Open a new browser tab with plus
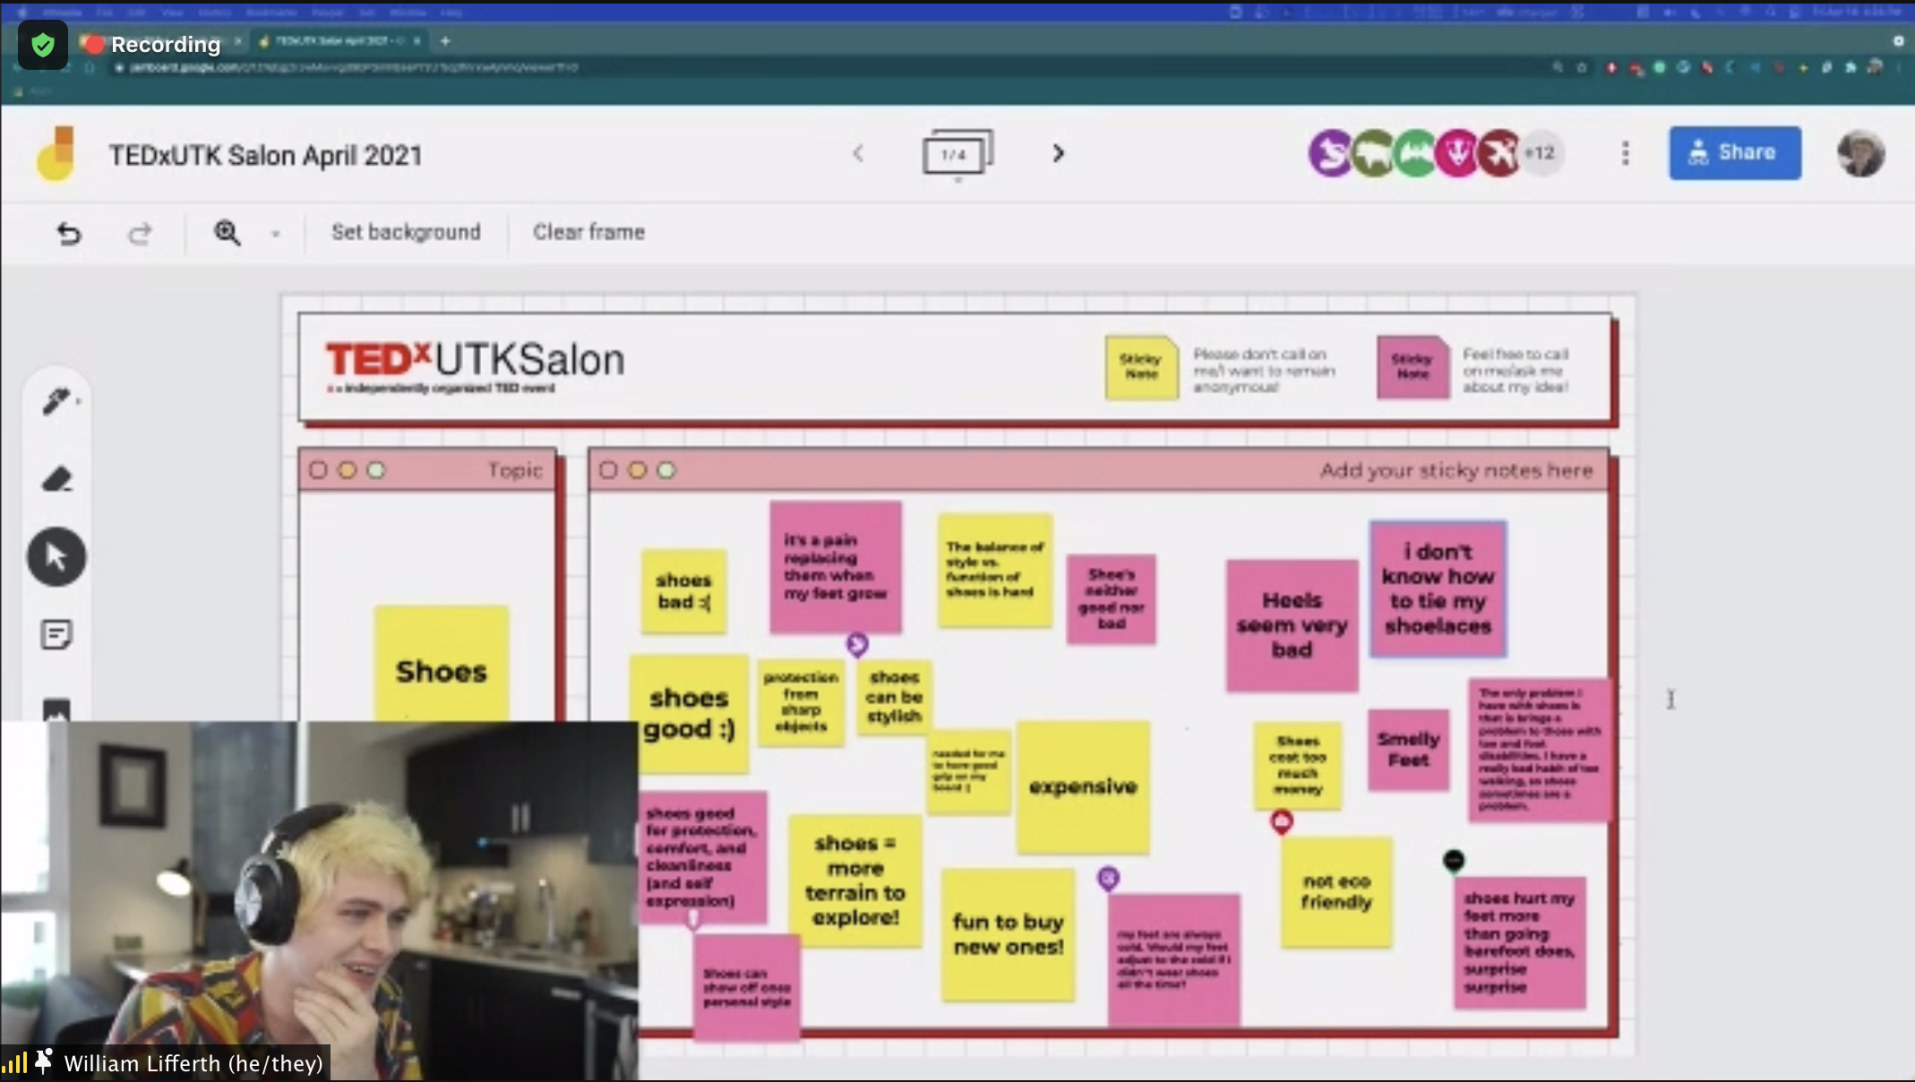 (445, 41)
